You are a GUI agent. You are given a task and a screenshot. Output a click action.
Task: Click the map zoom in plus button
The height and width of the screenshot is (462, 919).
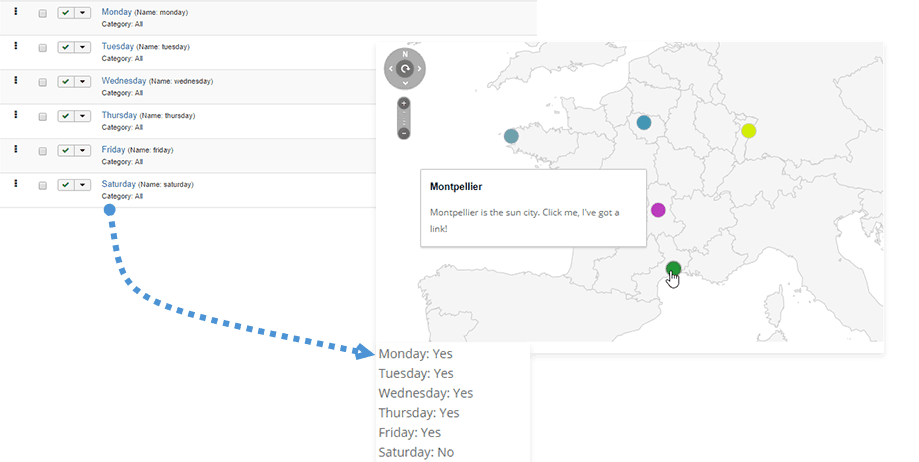[x=404, y=104]
